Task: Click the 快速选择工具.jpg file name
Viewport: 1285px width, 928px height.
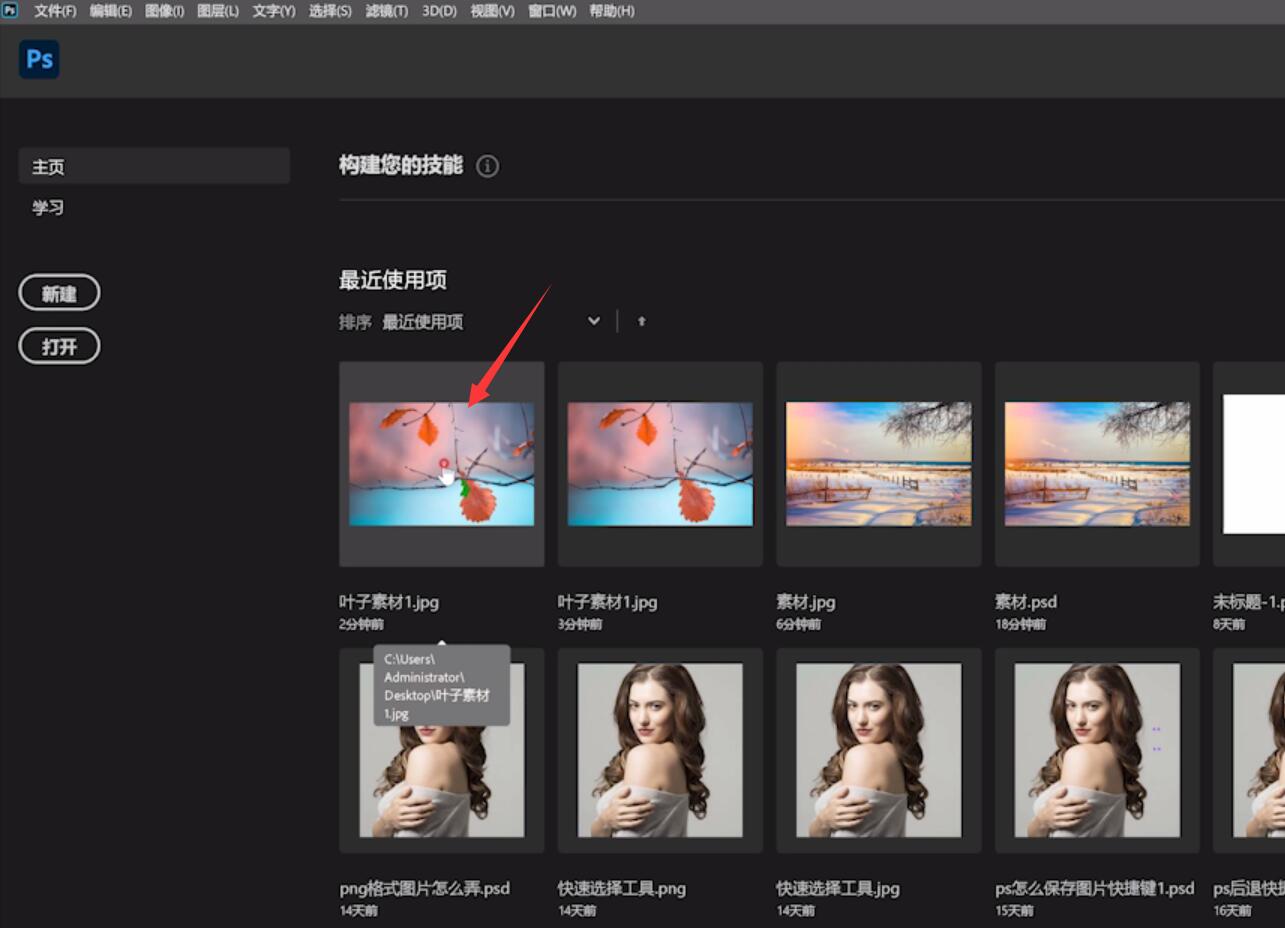Action: tap(838, 888)
